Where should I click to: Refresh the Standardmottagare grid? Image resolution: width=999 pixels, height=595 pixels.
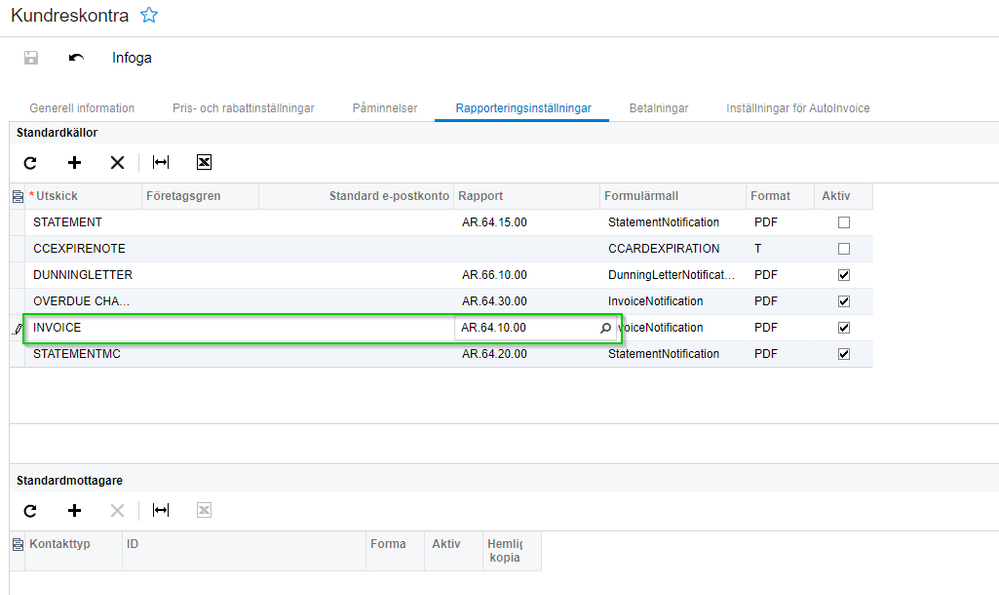point(30,510)
